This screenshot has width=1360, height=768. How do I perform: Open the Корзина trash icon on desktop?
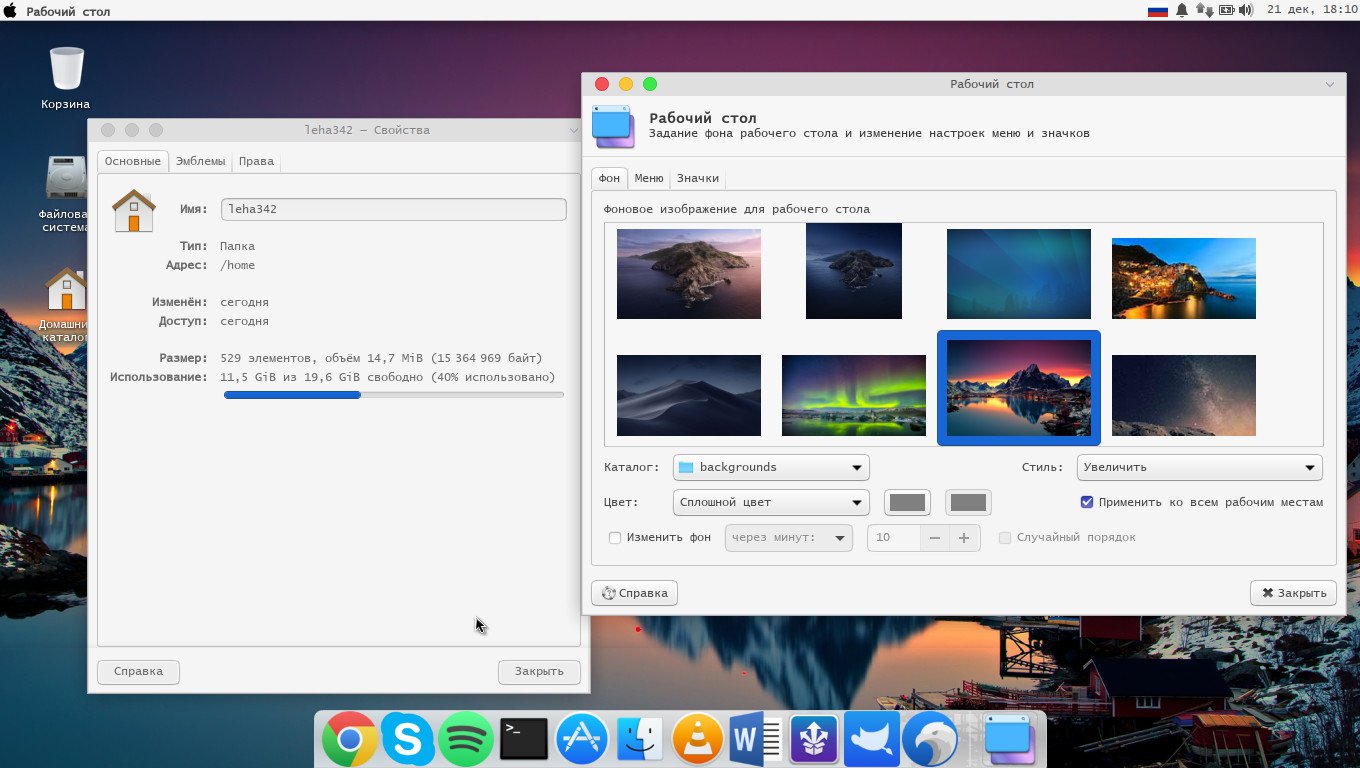coord(66,69)
